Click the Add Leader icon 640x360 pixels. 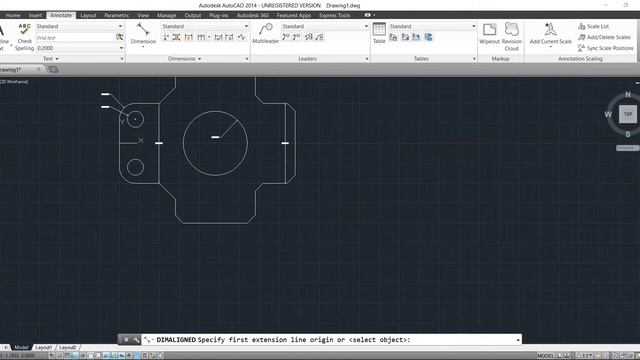click(286, 37)
